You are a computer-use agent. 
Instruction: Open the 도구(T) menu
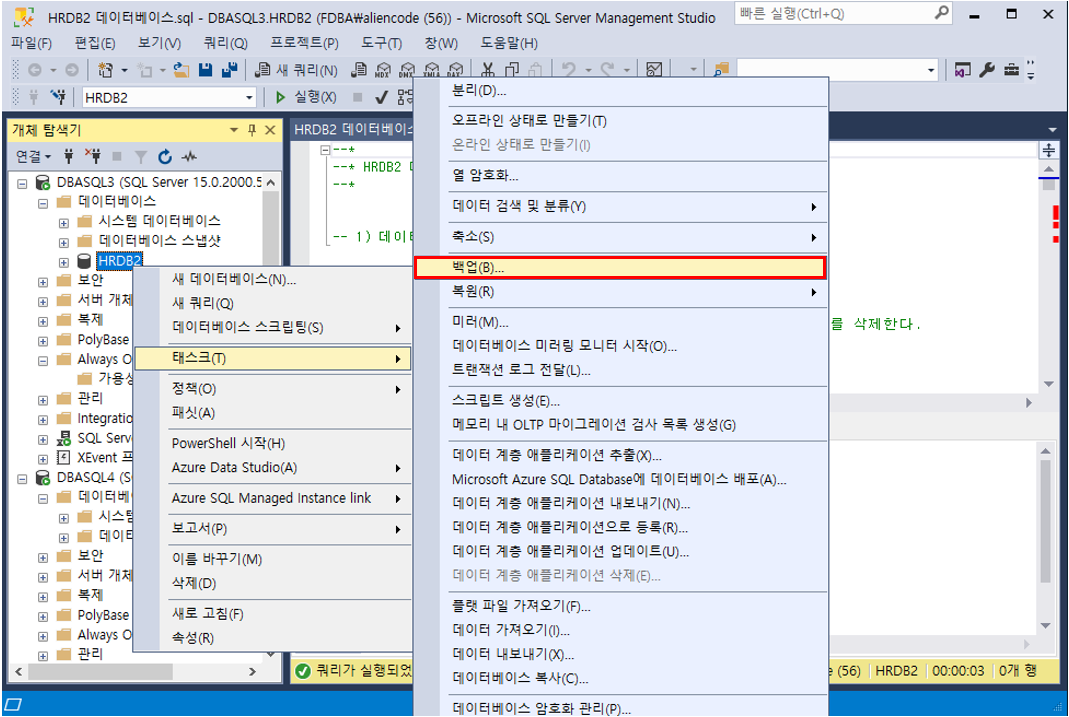tap(382, 43)
